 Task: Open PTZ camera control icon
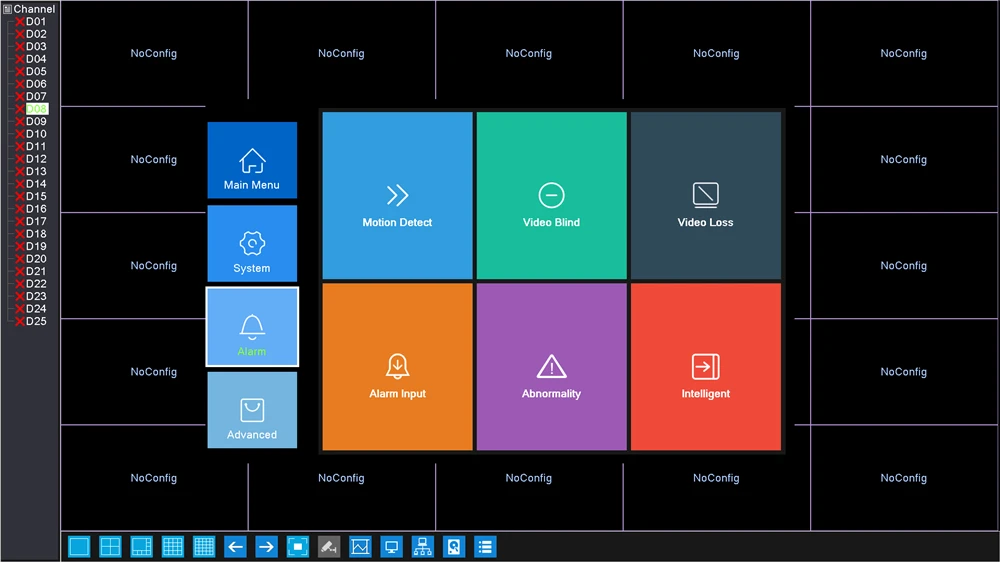click(329, 547)
